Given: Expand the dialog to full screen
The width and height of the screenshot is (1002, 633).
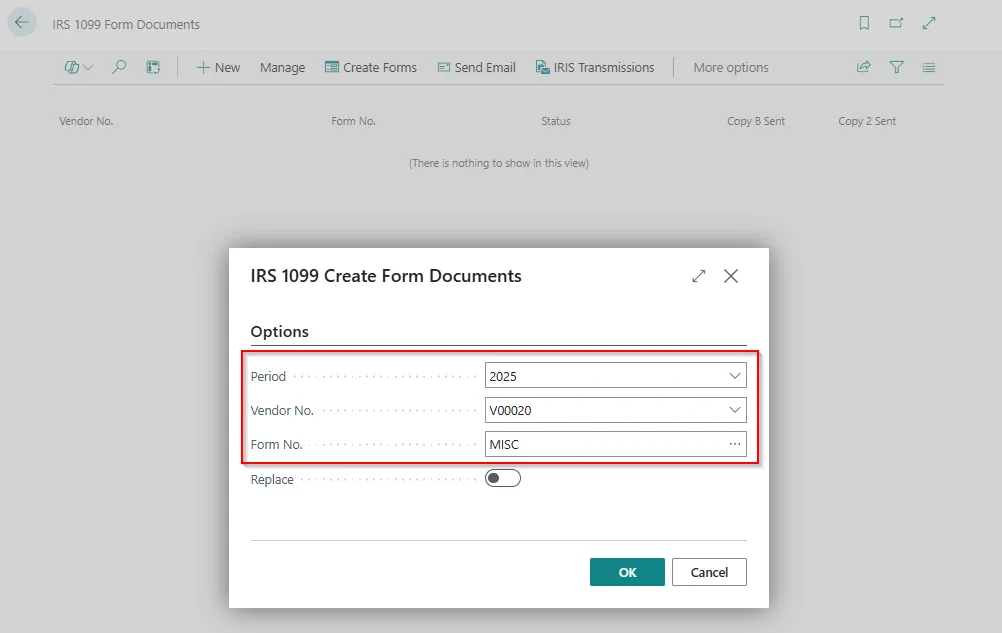Looking at the screenshot, I should click(699, 276).
